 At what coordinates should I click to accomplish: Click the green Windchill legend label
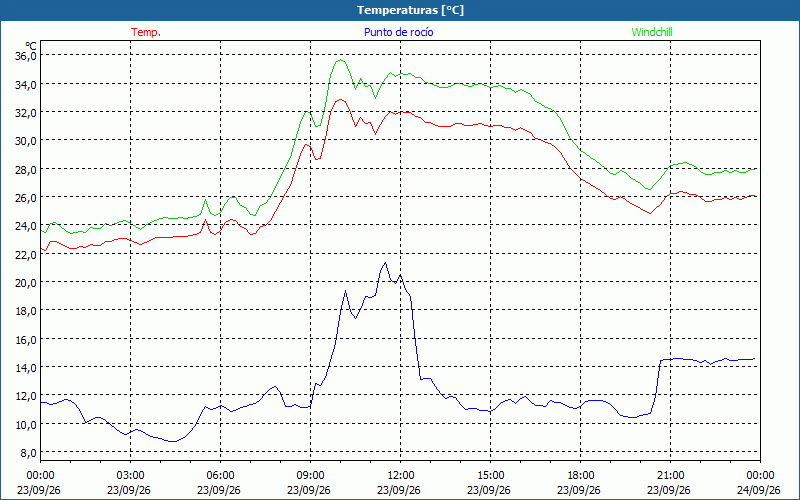pos(652,32)
